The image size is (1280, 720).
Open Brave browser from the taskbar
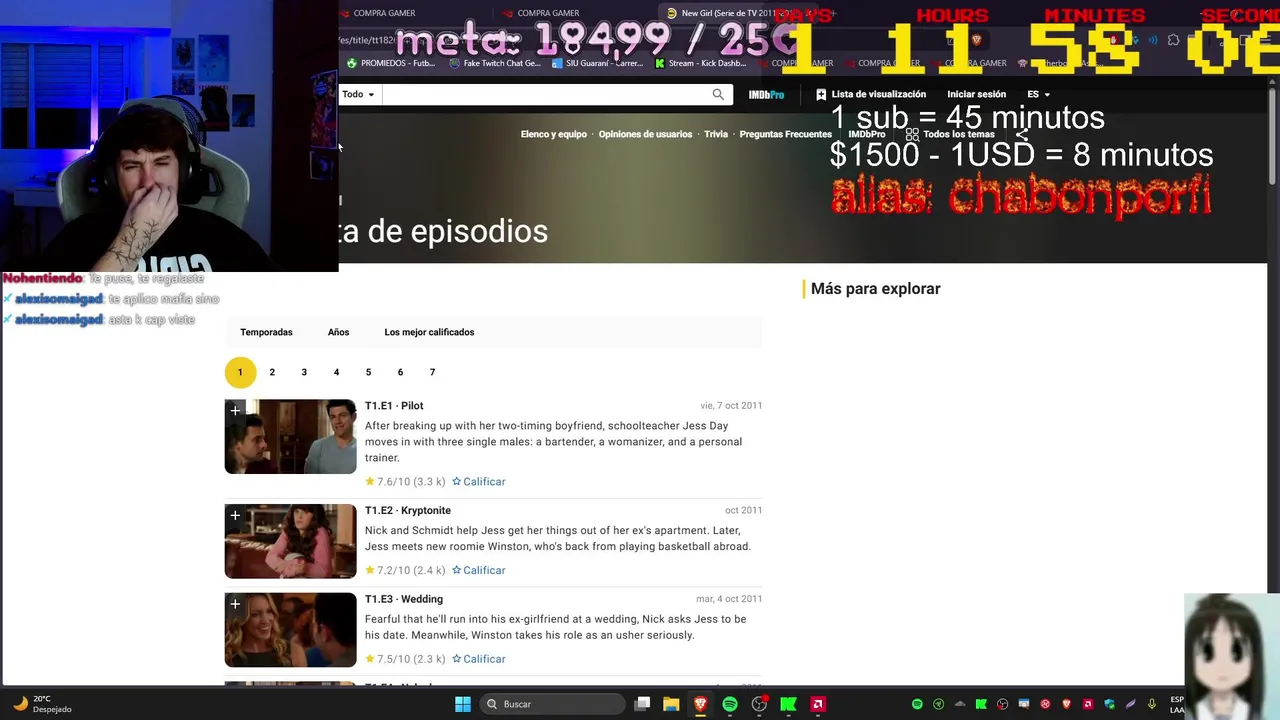(x=701, y=704)
